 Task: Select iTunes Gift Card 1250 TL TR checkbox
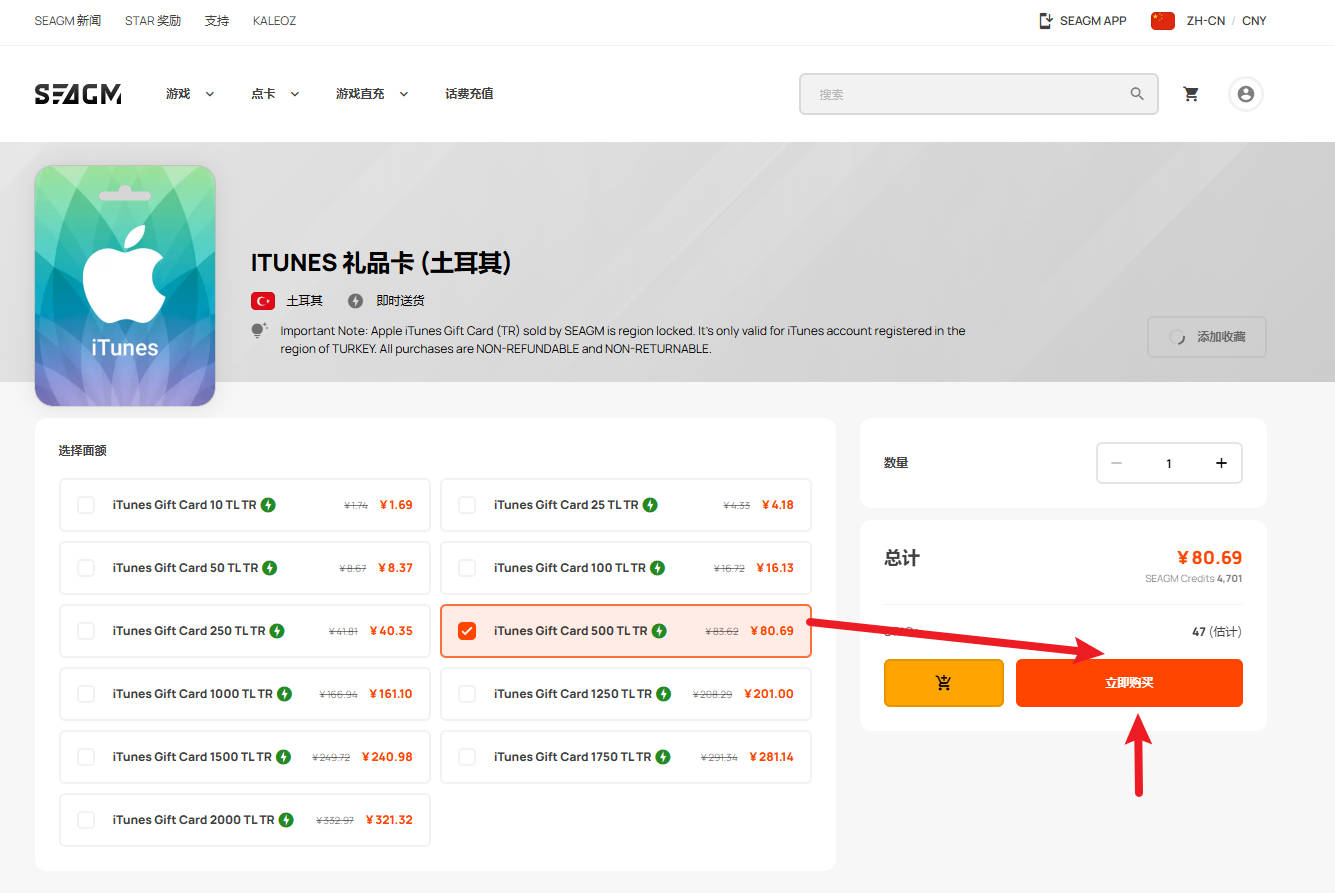tap(467, 694)
